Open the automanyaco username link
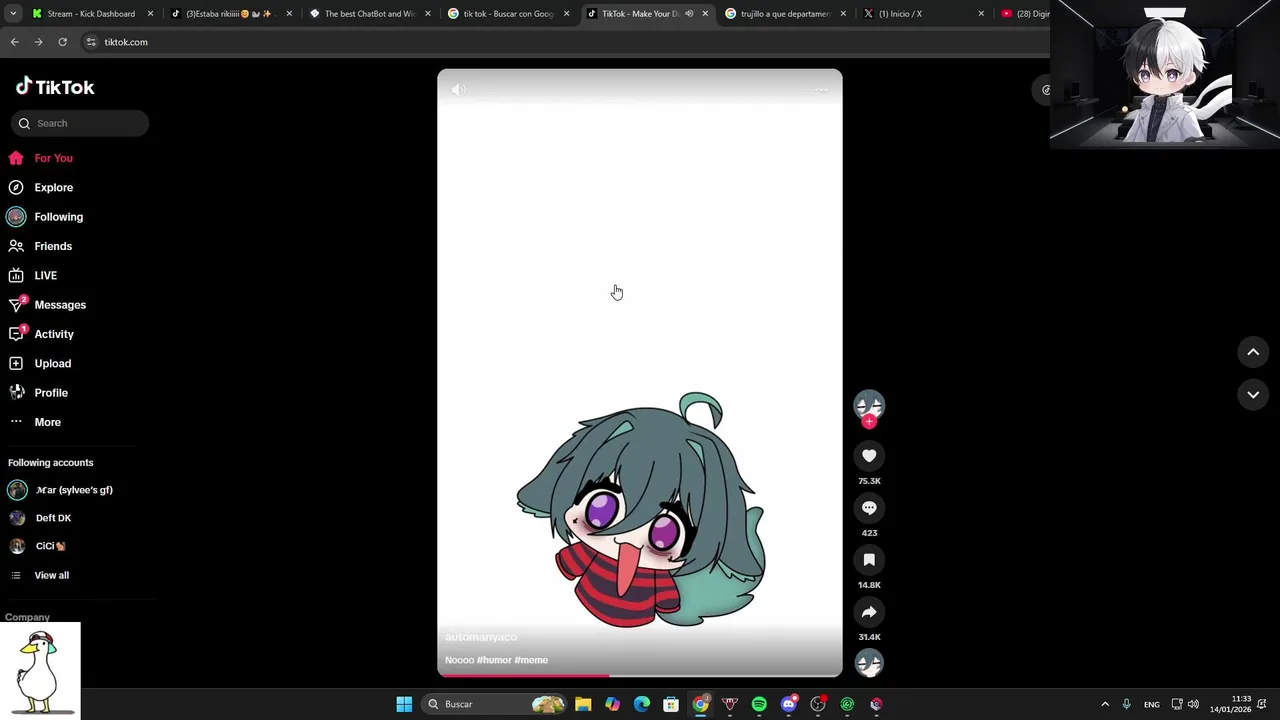Image resolution: width=1280 pixels, height=720 pixels. click(481, 637)
